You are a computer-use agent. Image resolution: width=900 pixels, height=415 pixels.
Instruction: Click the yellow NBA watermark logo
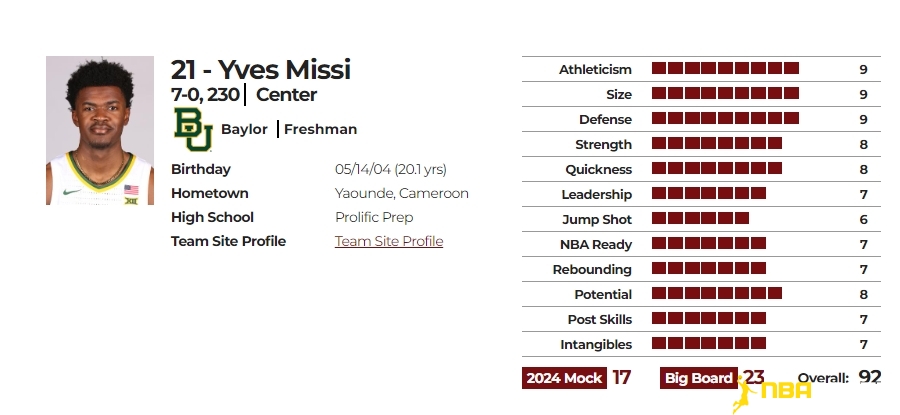point(772,393)
